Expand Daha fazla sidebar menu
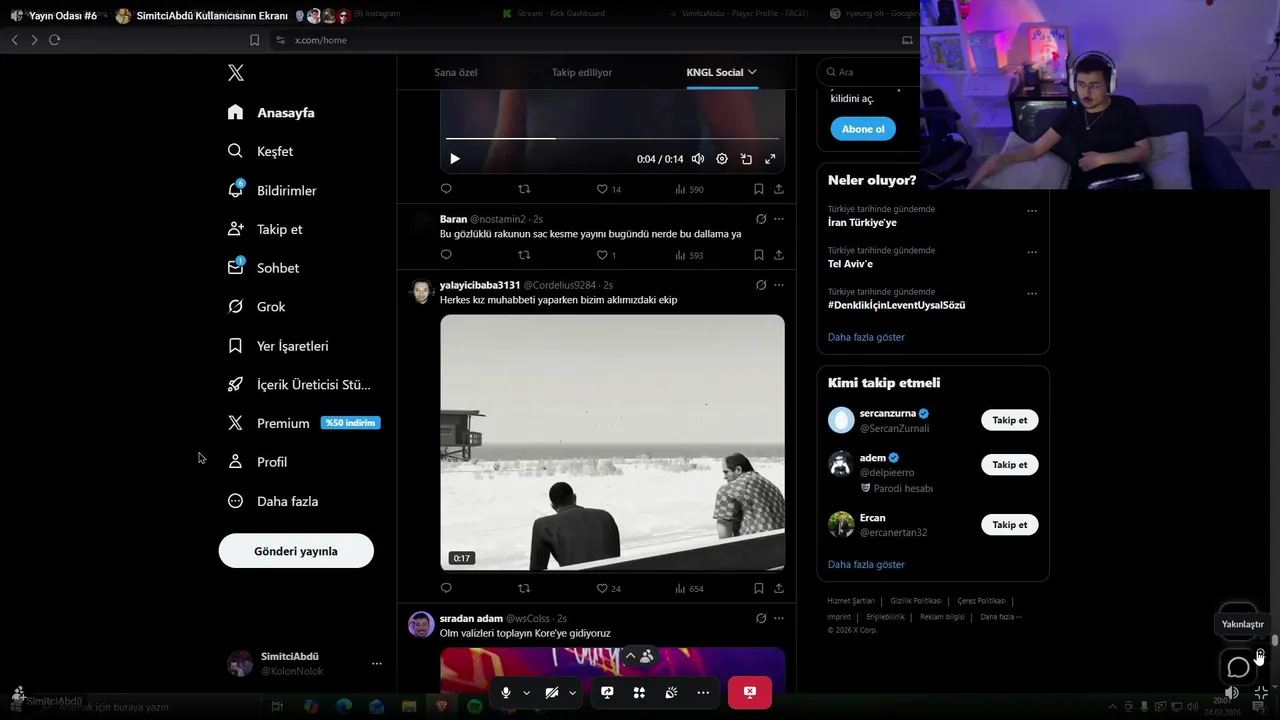Viewport: 1280px width, 720px height. click(273, 501)
